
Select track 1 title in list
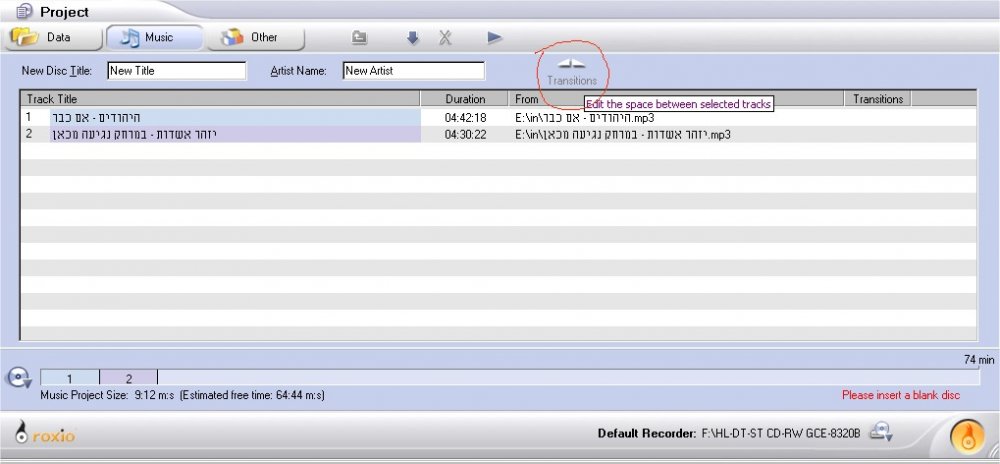point(235,117)
